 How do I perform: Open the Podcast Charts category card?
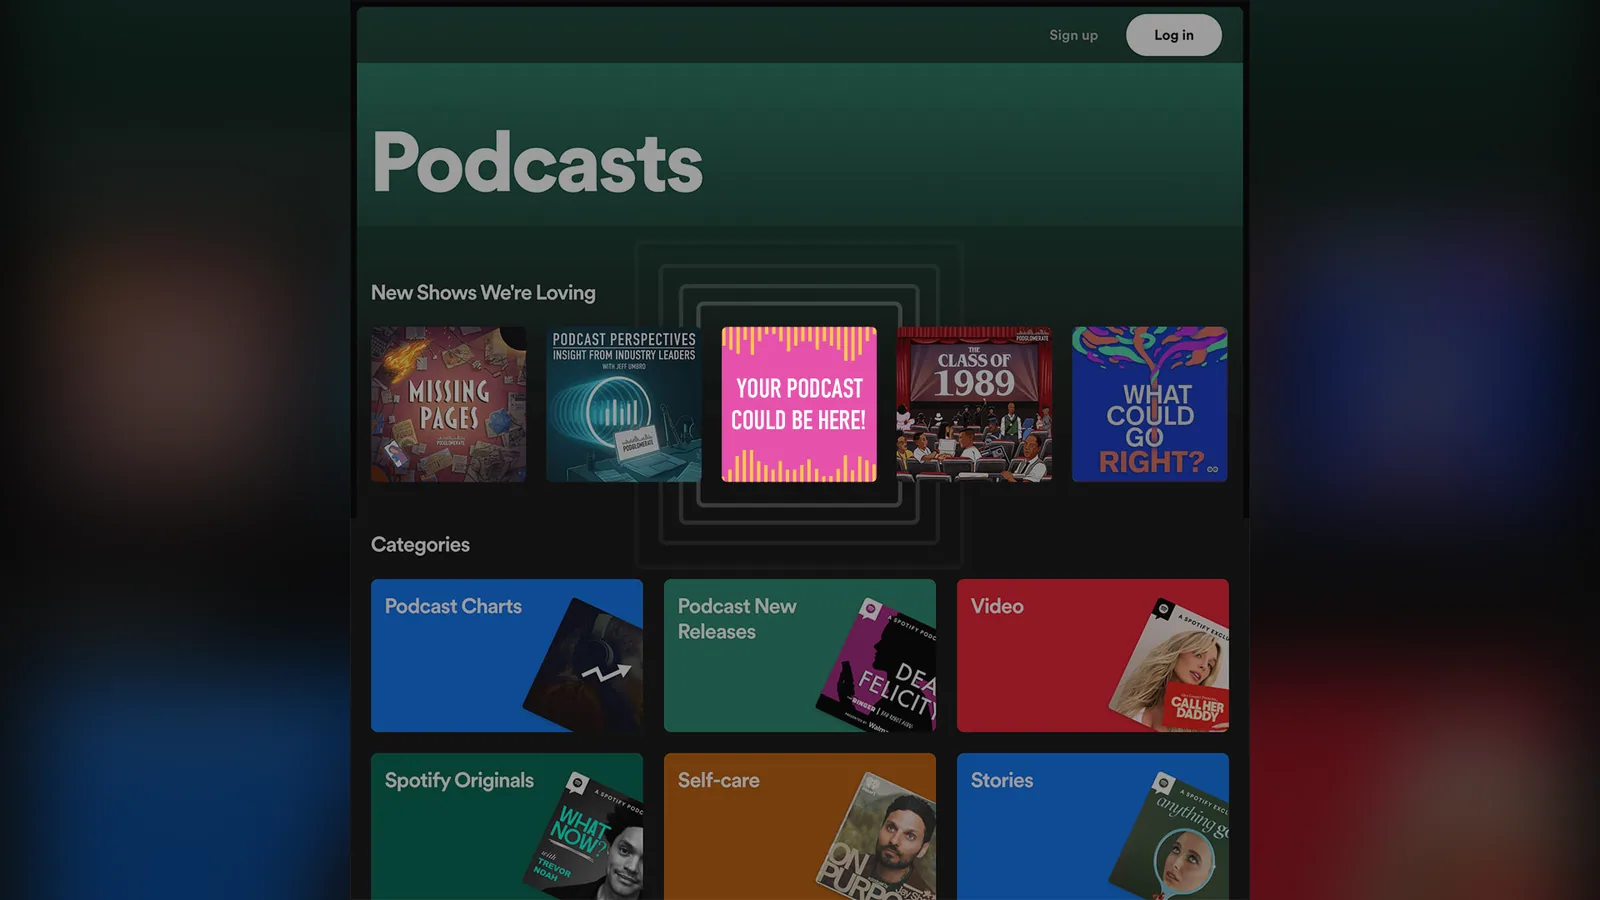[x=507, y=655]
